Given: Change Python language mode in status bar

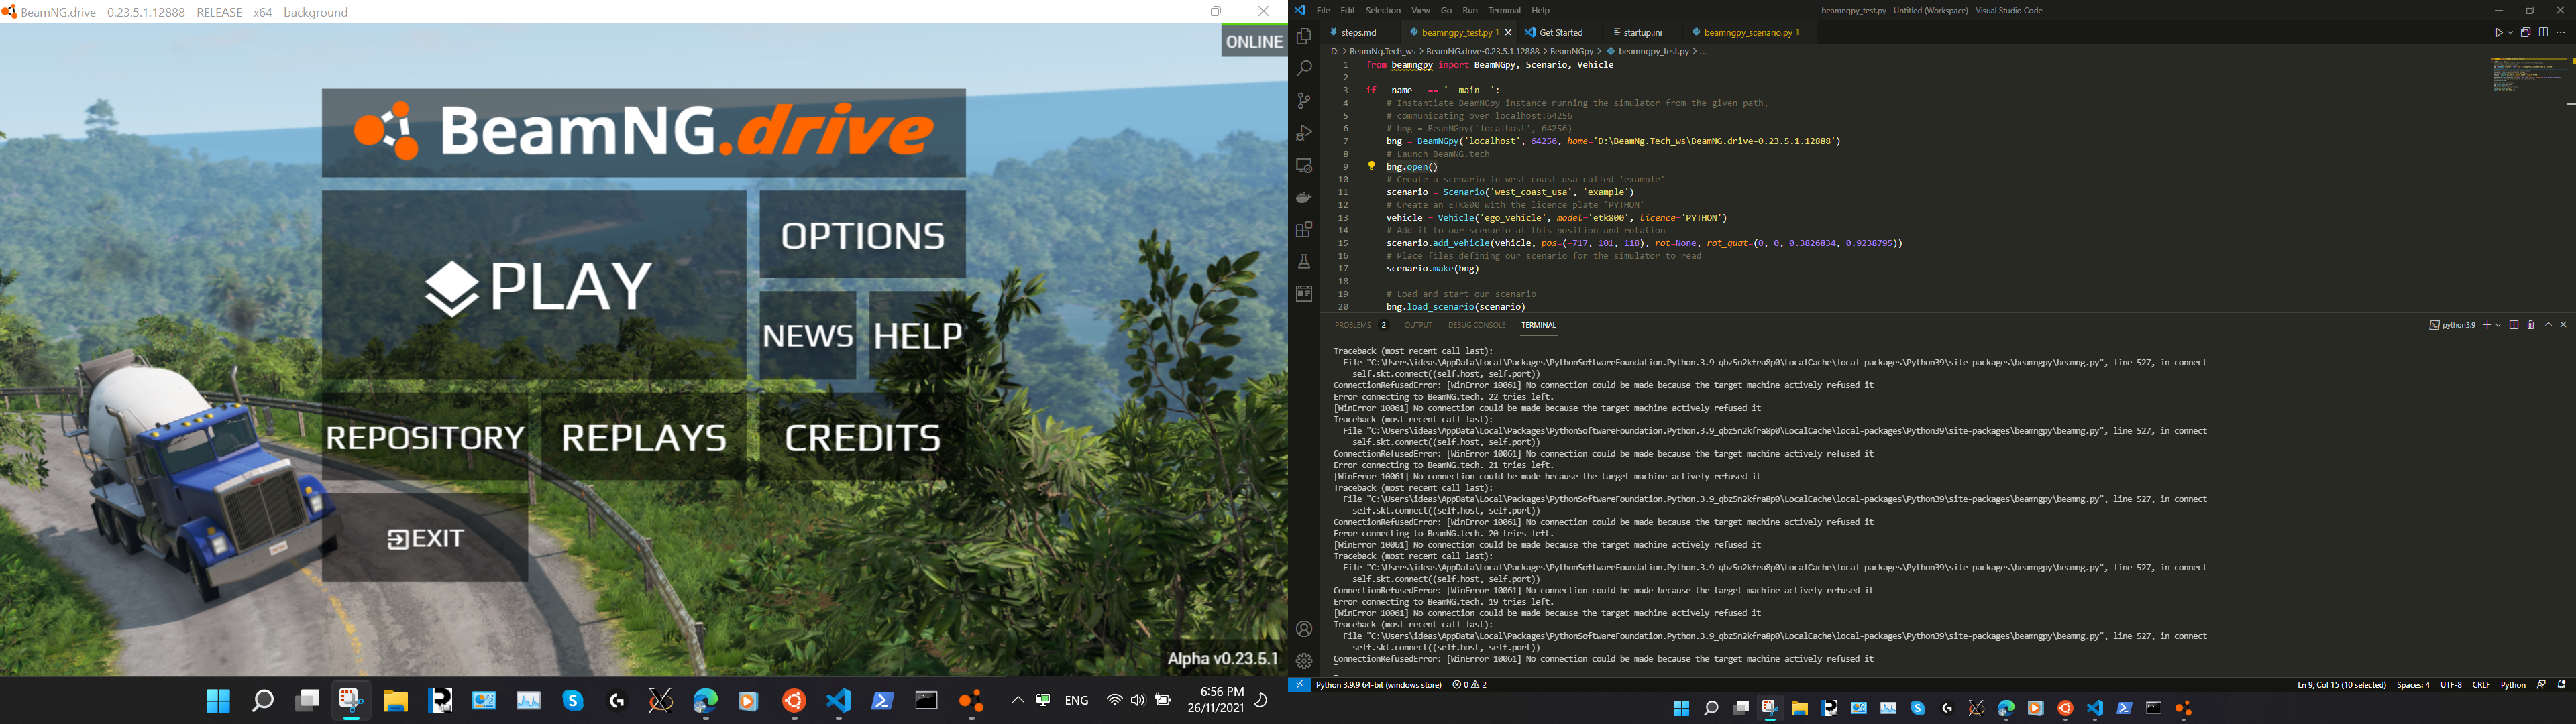Looking at the screenshot, I should (x=2513, y=685).
